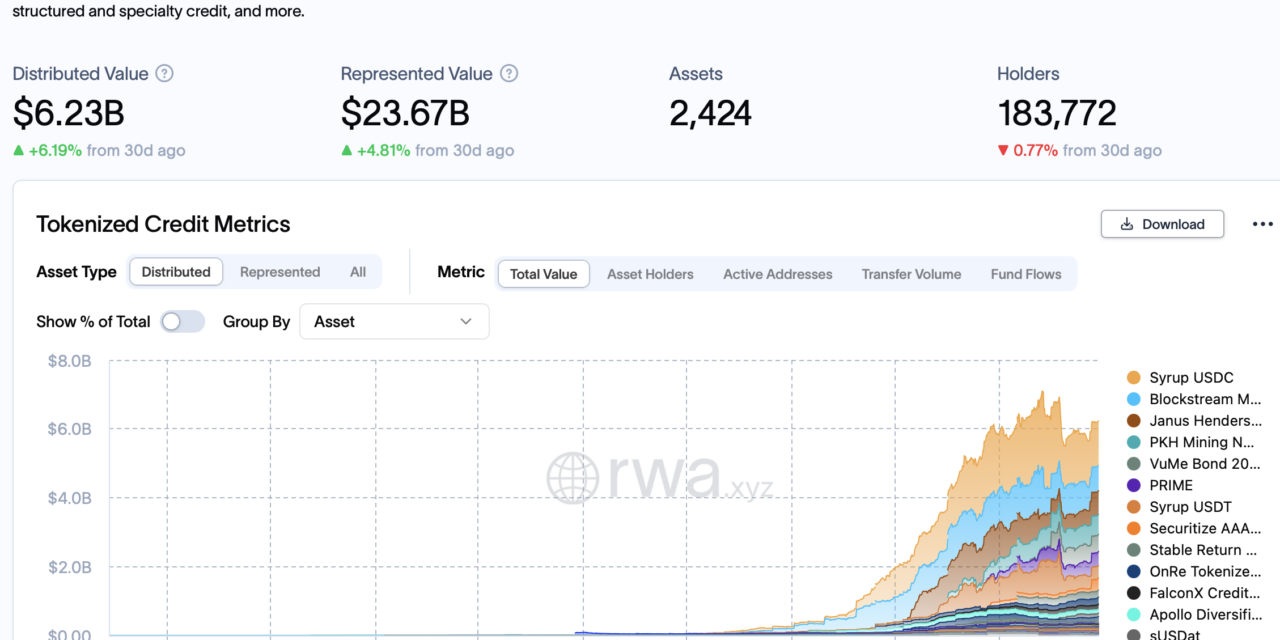Click the PRIME legend purple dot
The width and height of the screenshot is (1280, 640).
coord(1134,485)
